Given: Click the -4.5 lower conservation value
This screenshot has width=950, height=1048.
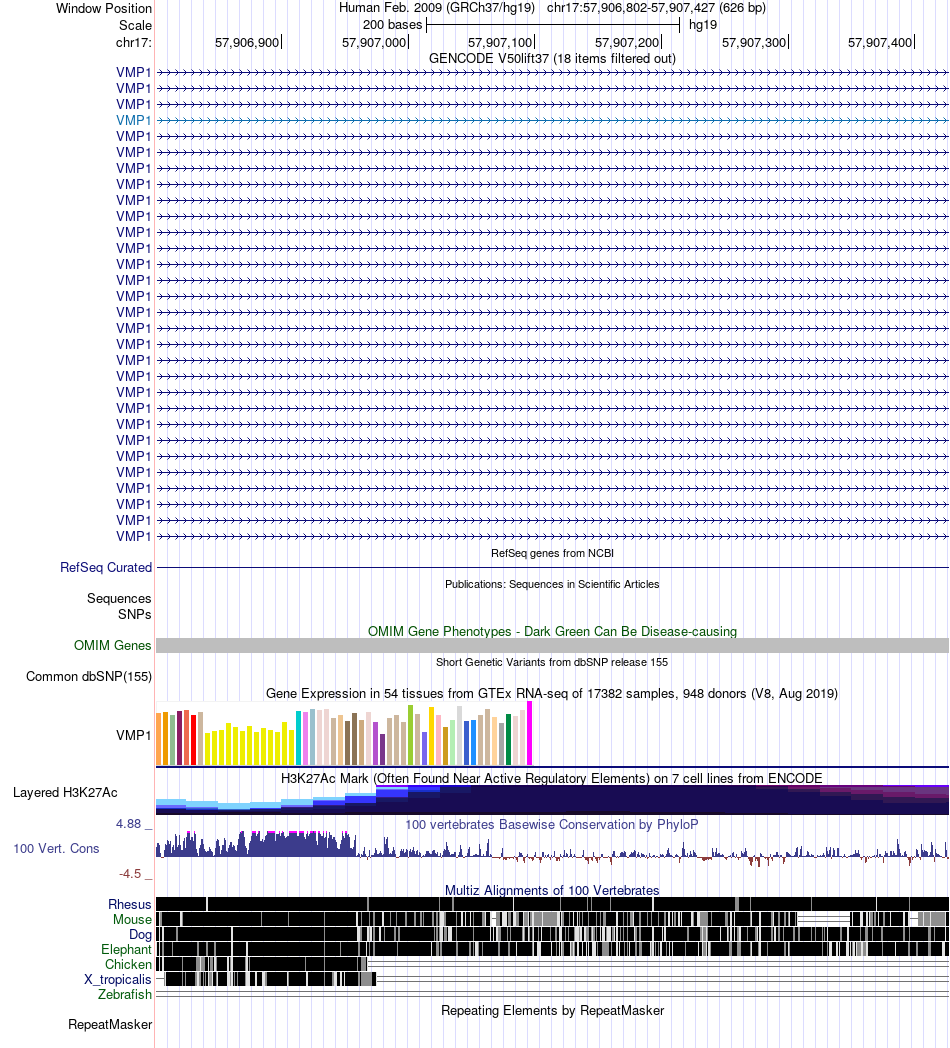Looking at the screenshot, I should [130, 874].
